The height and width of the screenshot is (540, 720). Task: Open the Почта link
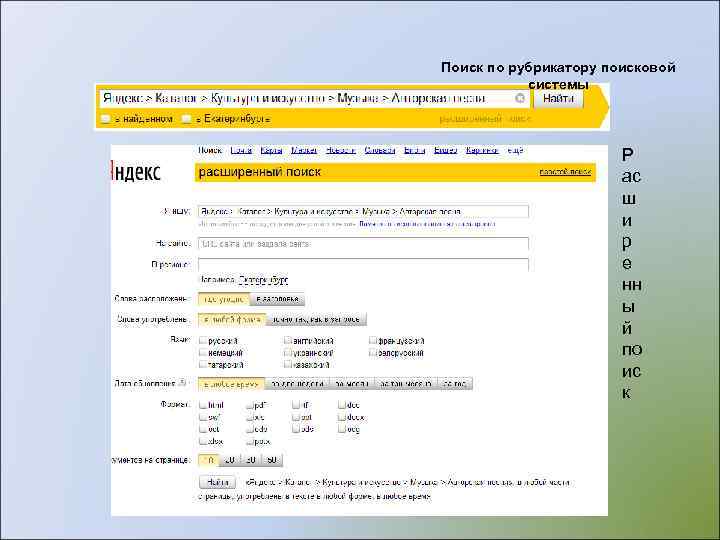[x=241, y=150]
